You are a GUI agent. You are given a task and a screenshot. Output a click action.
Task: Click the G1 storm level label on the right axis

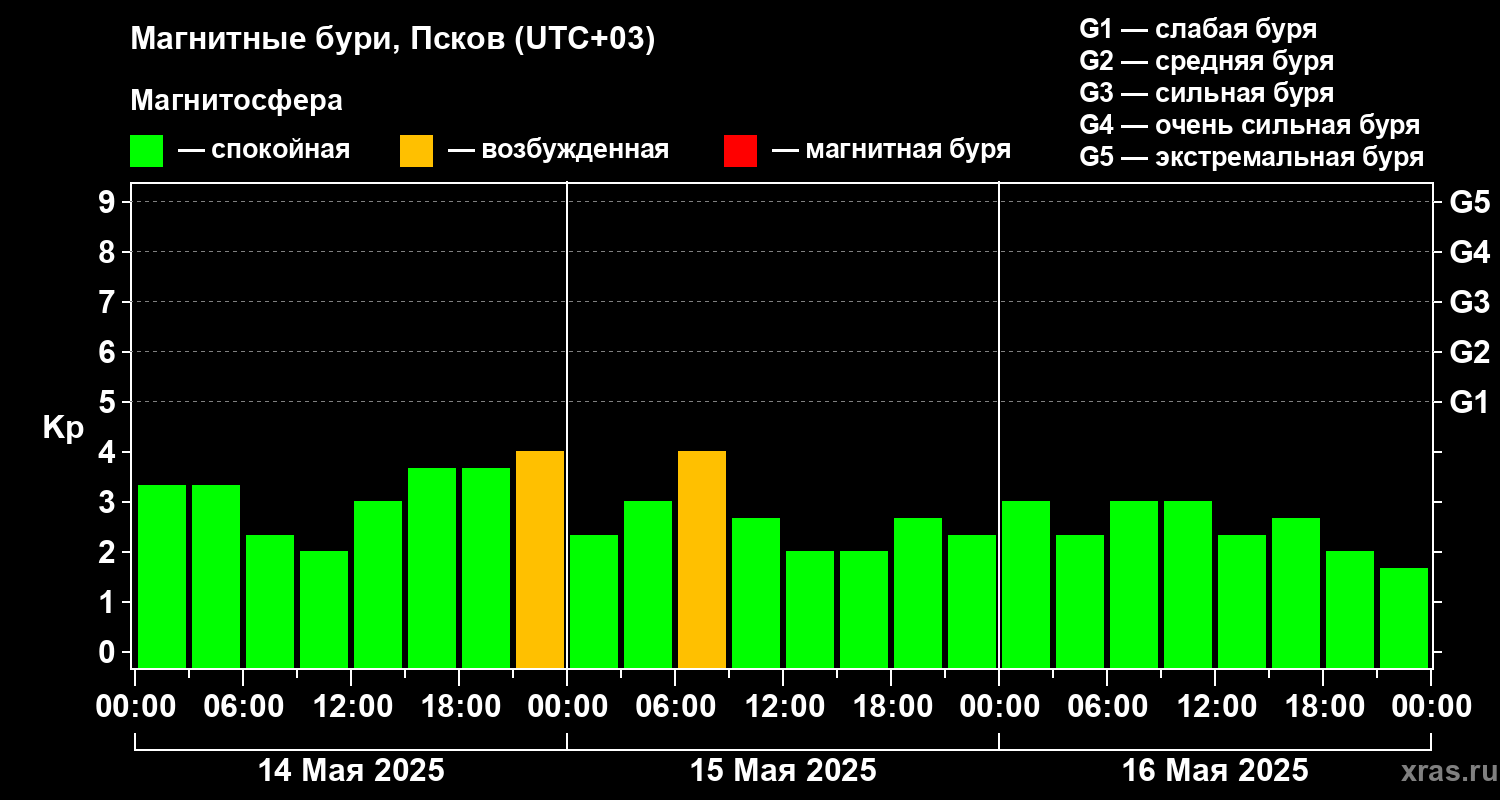pos(1469,402)
